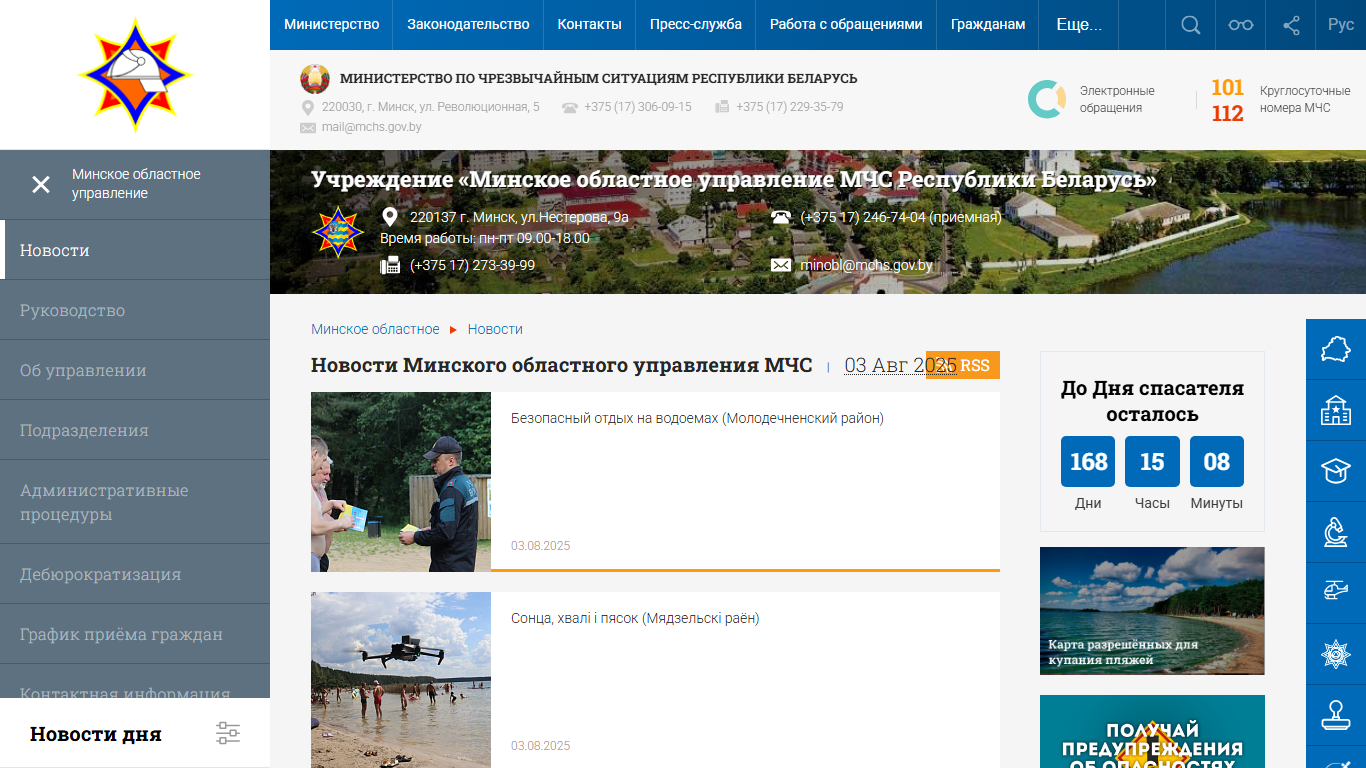Viewport: 1366px width, 768px height.
Task: Select Новости in the left sidebar
Action: 135,250
